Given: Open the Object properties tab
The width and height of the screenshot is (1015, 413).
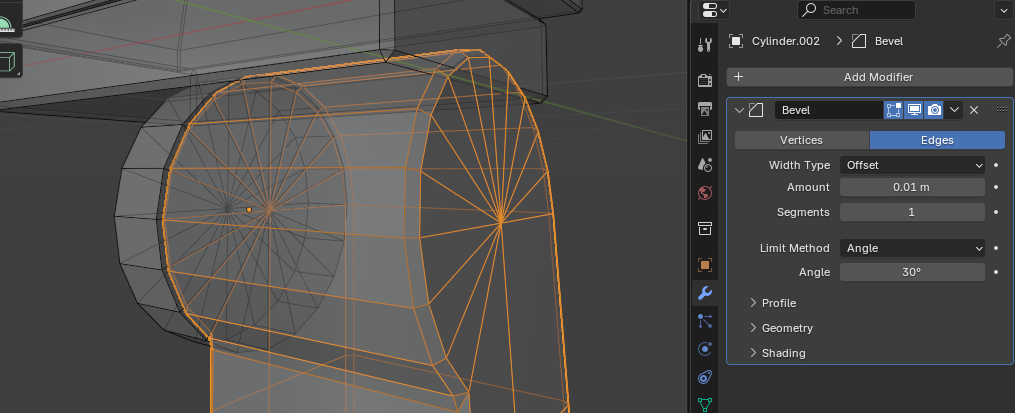Looking at the screenshot, I should click(x=705, y=265).
